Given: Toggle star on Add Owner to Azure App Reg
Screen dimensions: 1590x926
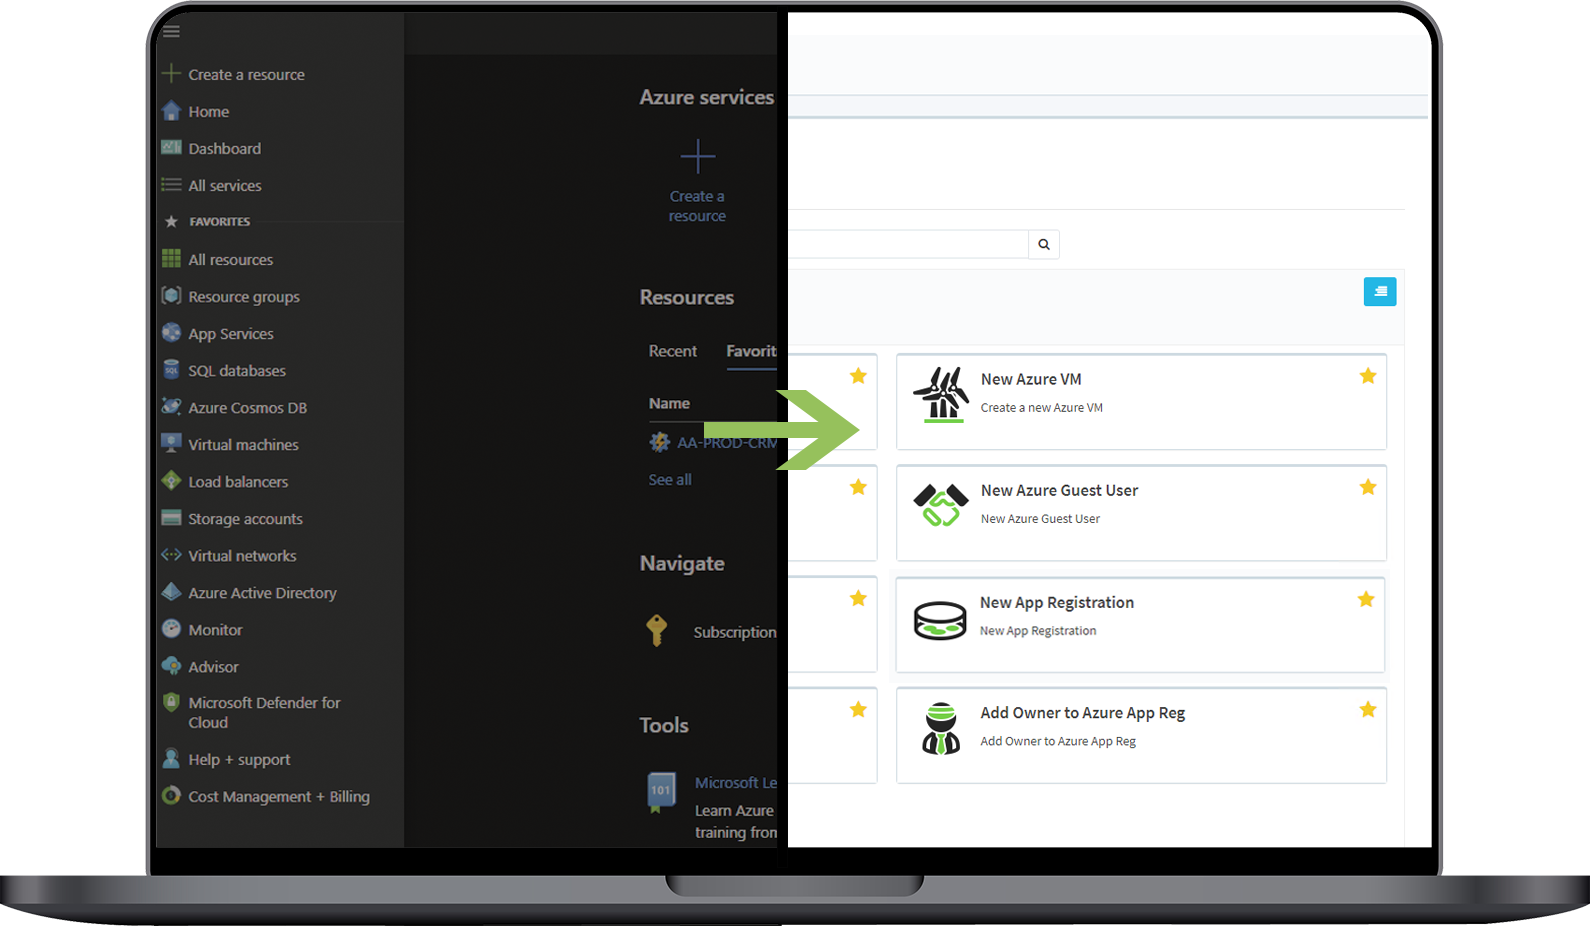Looking at the screenshot, I should pos(1367,710).
